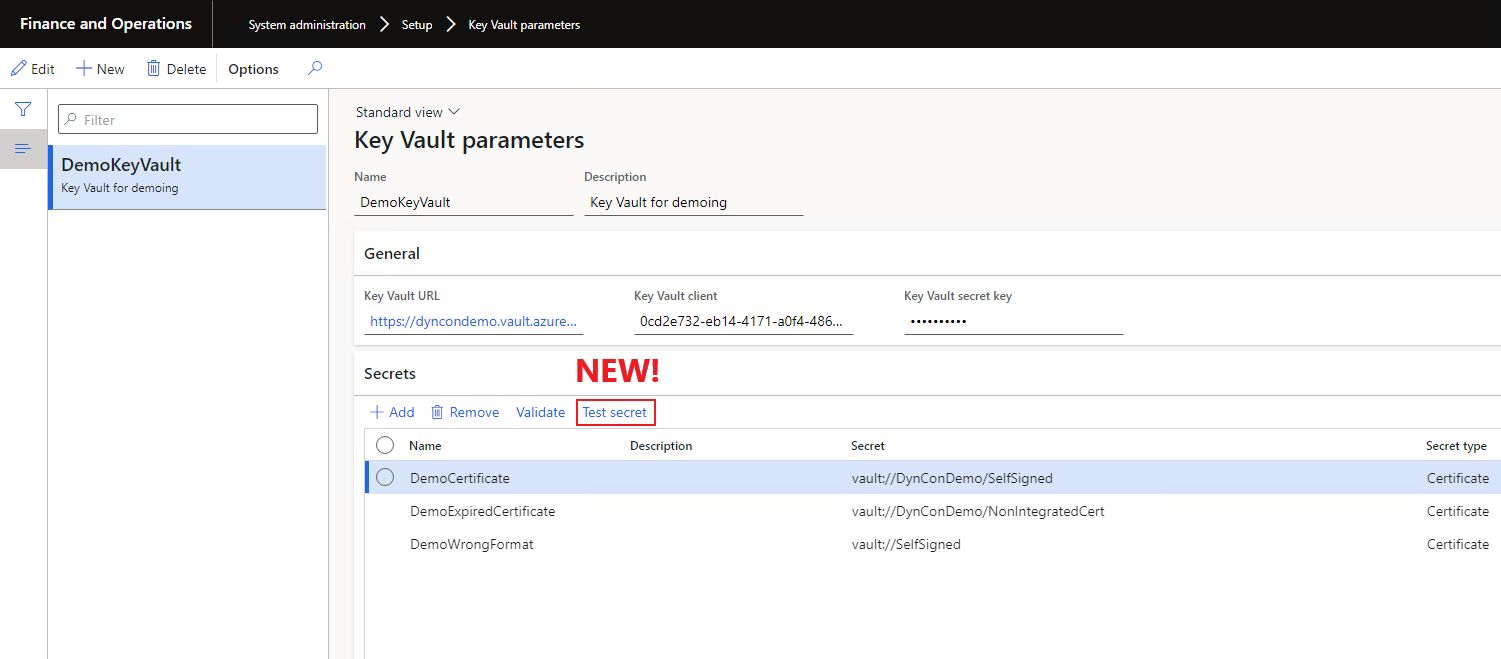Open the filter pane funnel icon
Image resolution: width=1501 pixels, height=659 pixels.
[x=23, y=109]
